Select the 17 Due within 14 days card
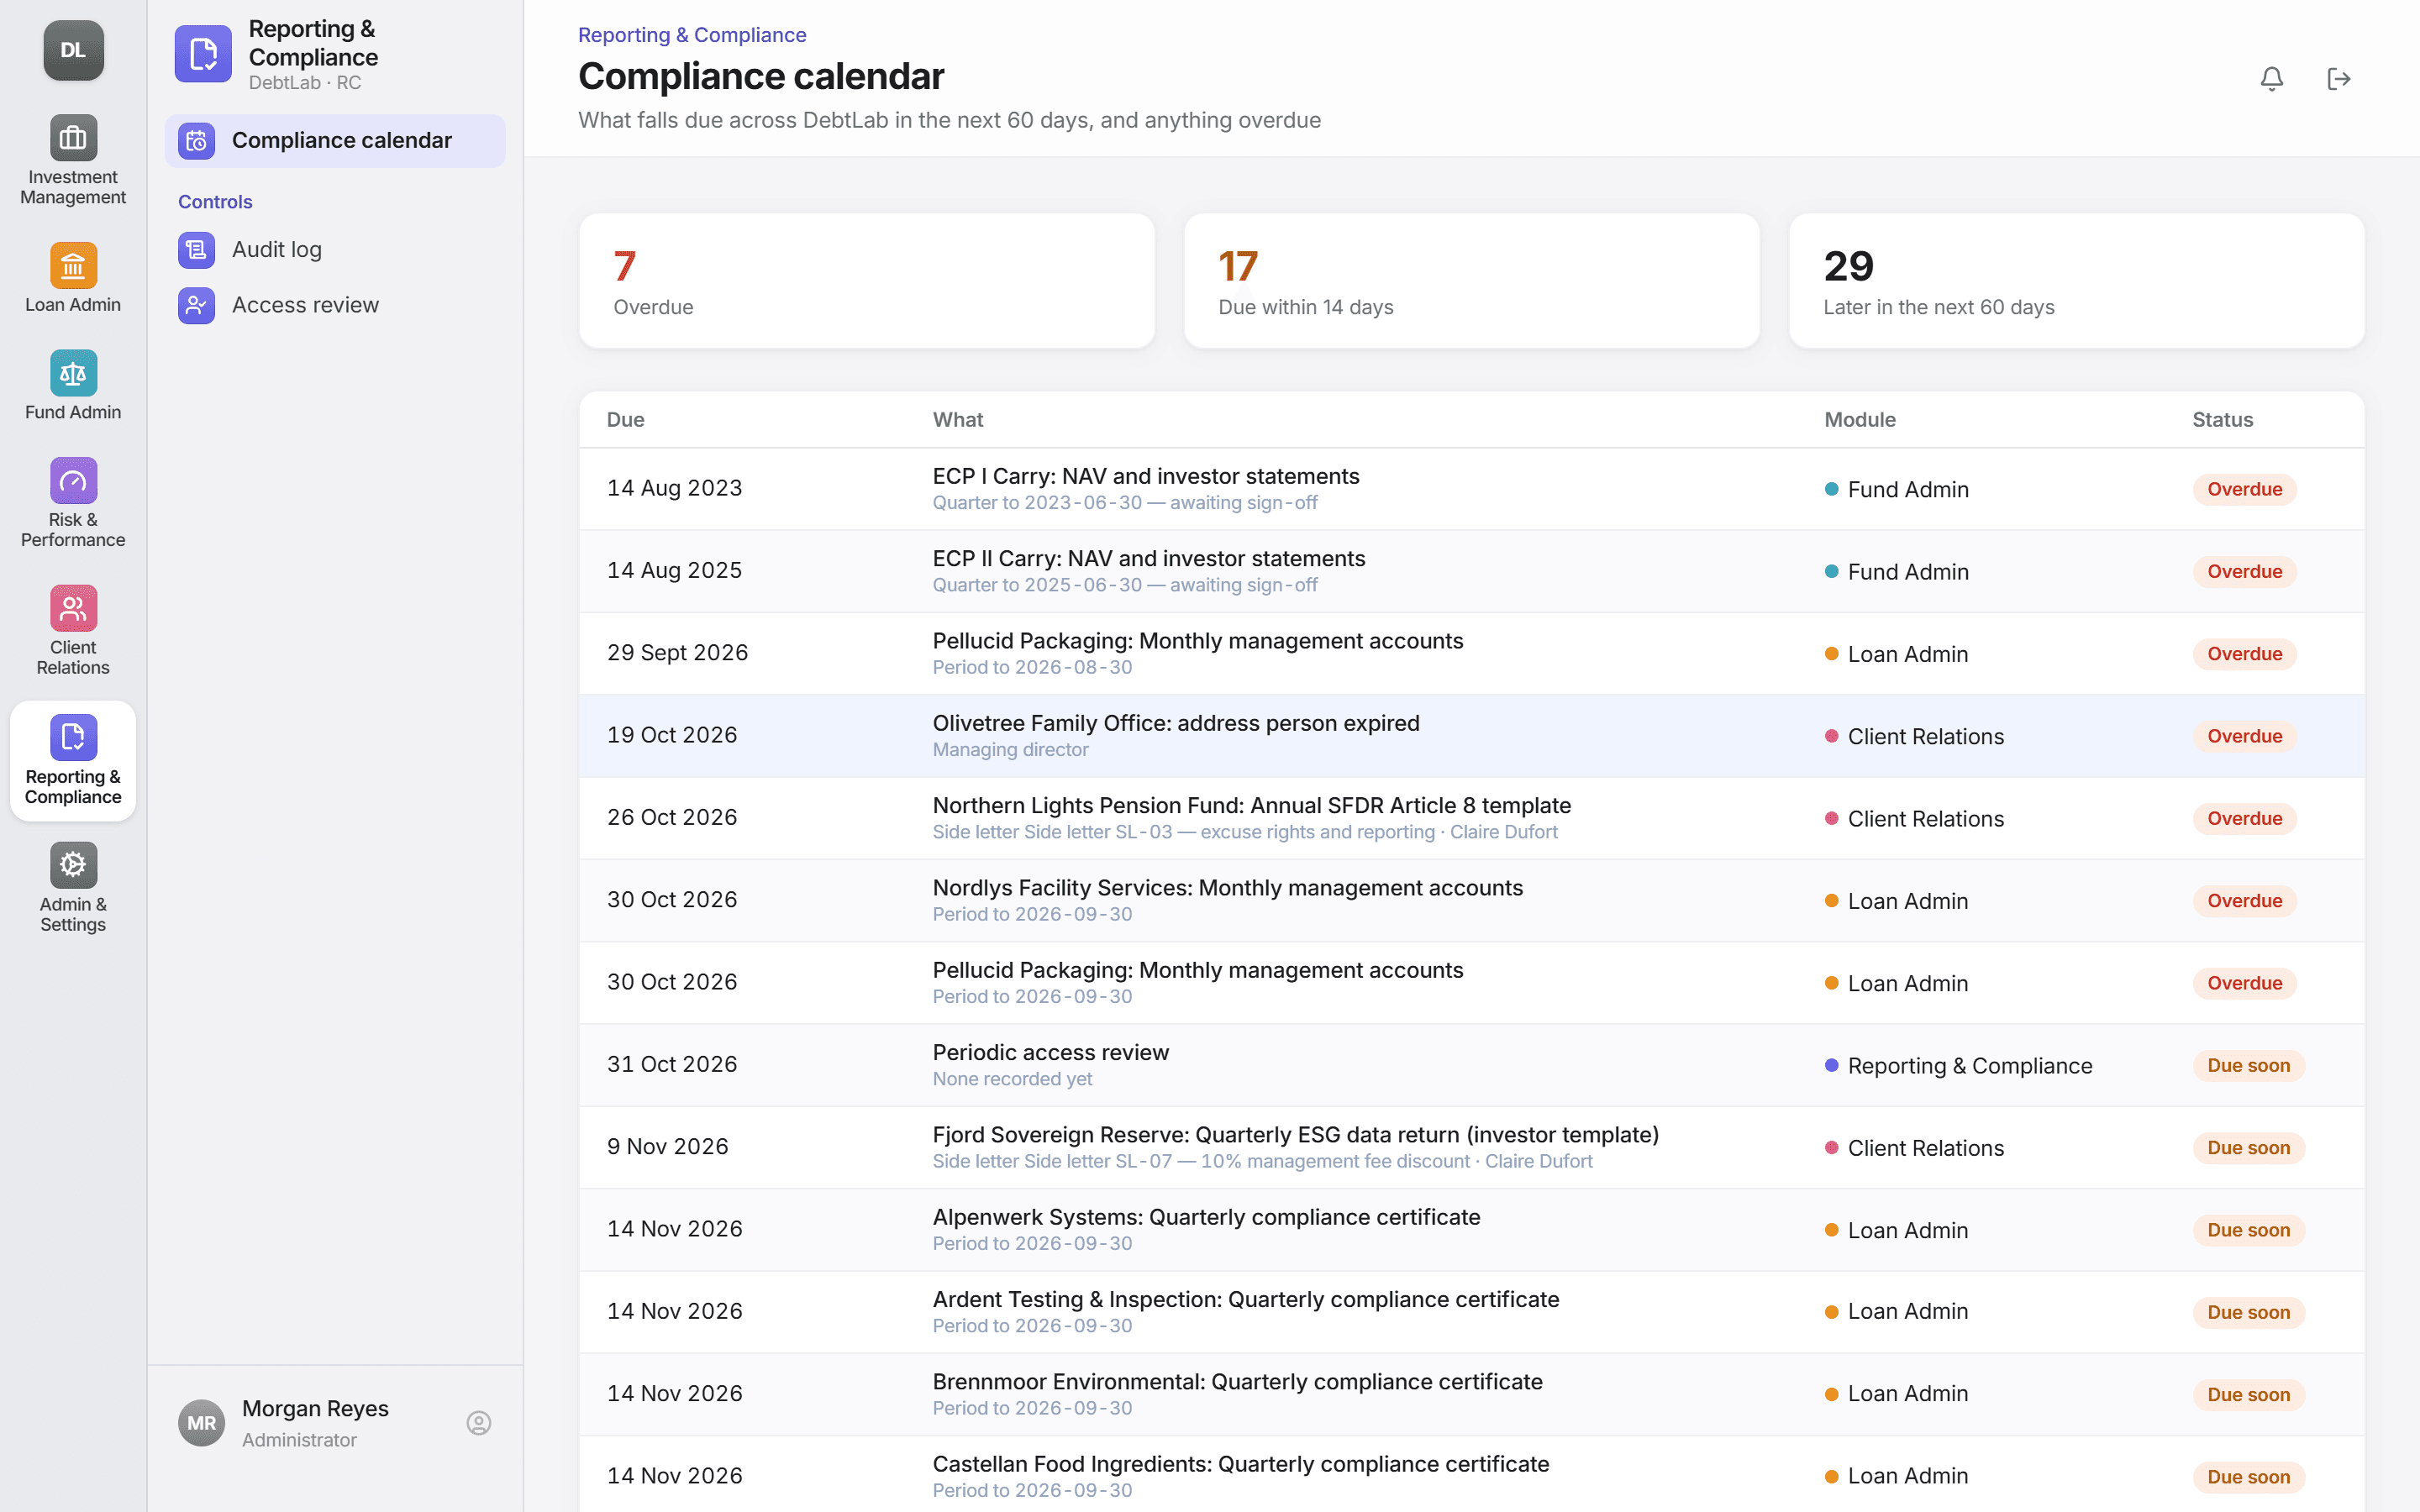Viewport: 2420px width, 1512px height. 1472,281
